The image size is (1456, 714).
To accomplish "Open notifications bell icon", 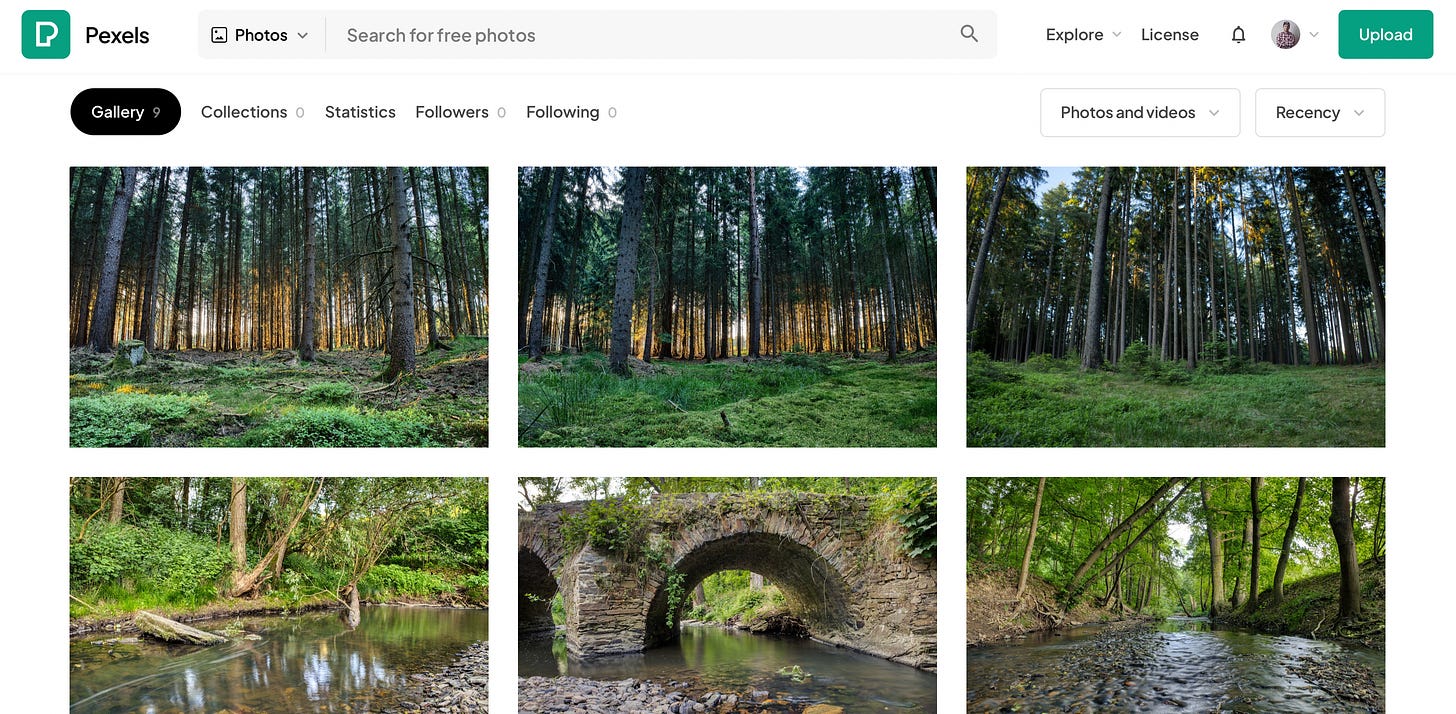I will 1238,35.
